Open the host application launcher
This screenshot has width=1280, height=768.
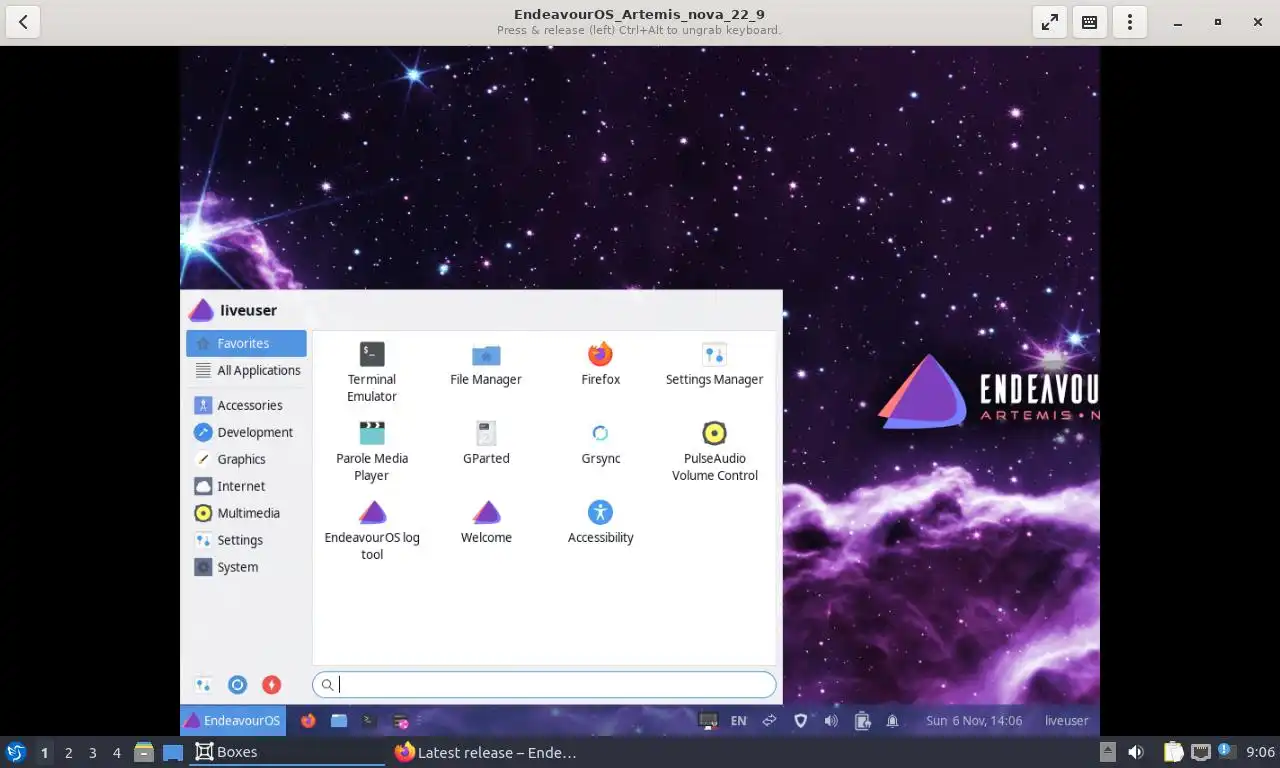click(15, 752)
